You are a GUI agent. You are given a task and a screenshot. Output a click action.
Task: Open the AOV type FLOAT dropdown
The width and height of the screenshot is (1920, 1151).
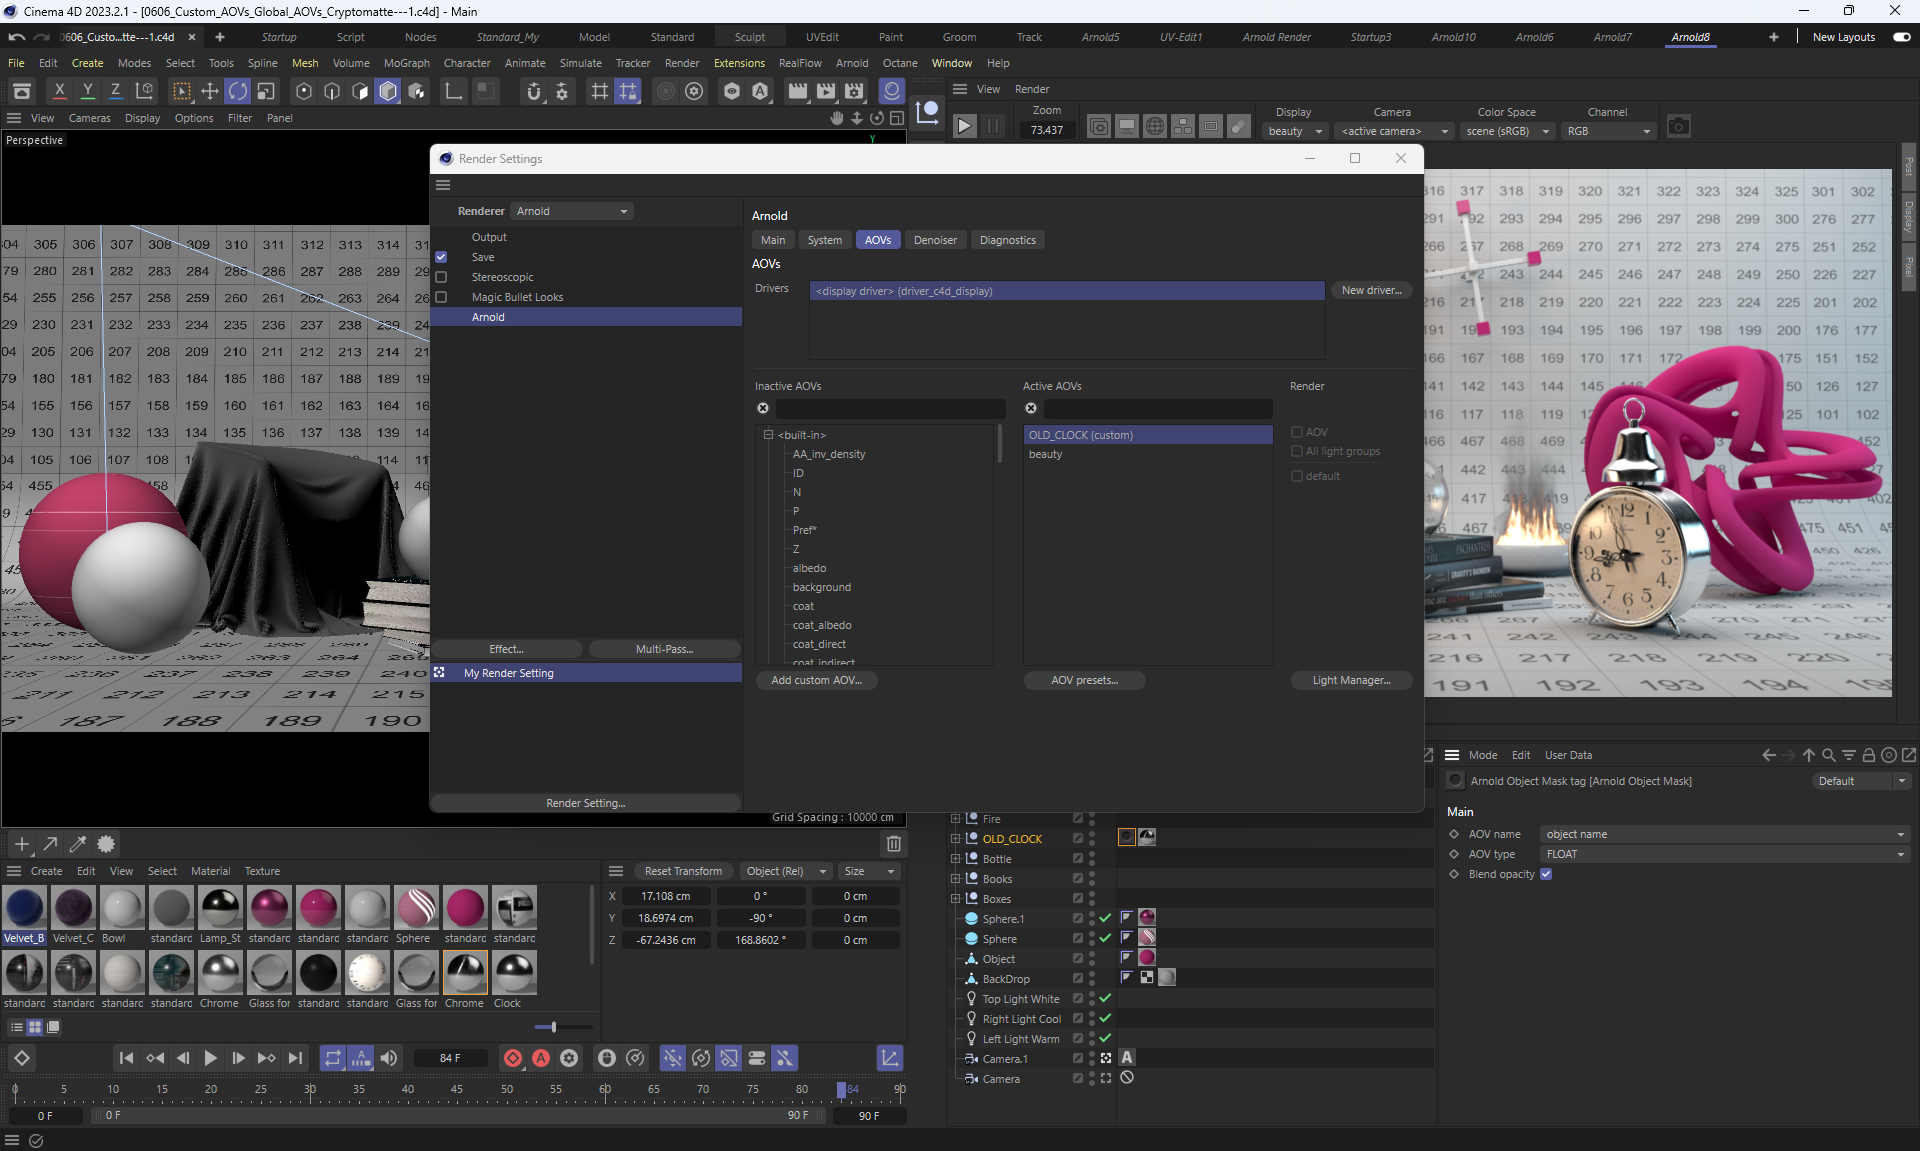1723,854
